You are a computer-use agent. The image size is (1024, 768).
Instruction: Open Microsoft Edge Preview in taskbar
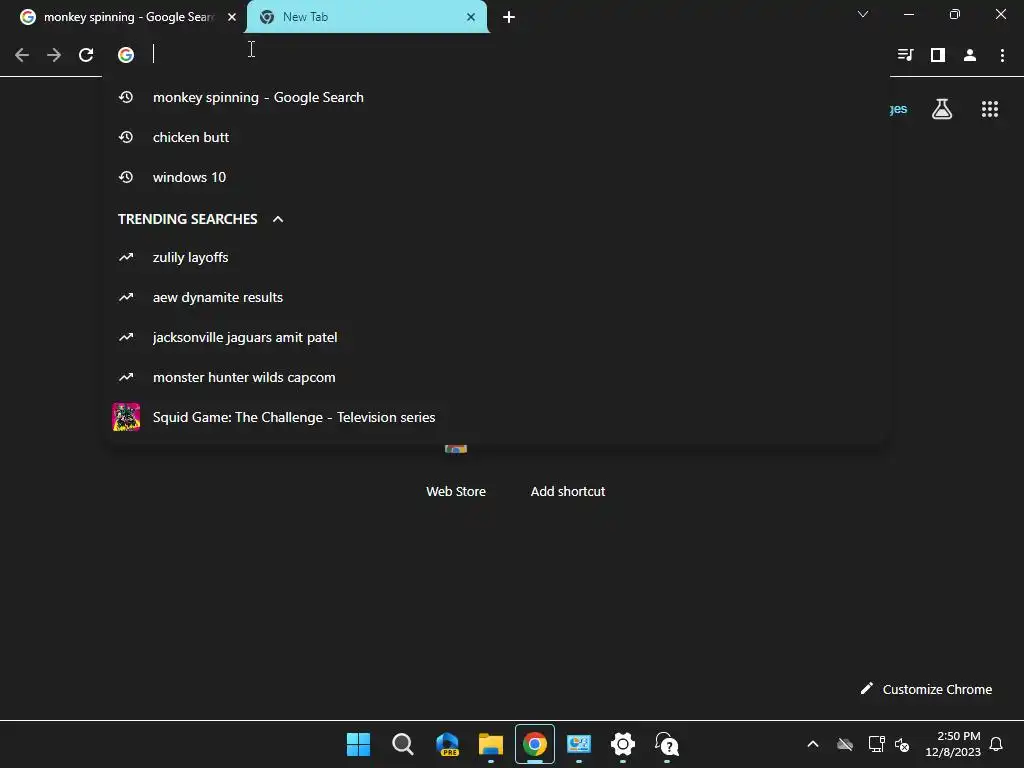coord(447,744)
